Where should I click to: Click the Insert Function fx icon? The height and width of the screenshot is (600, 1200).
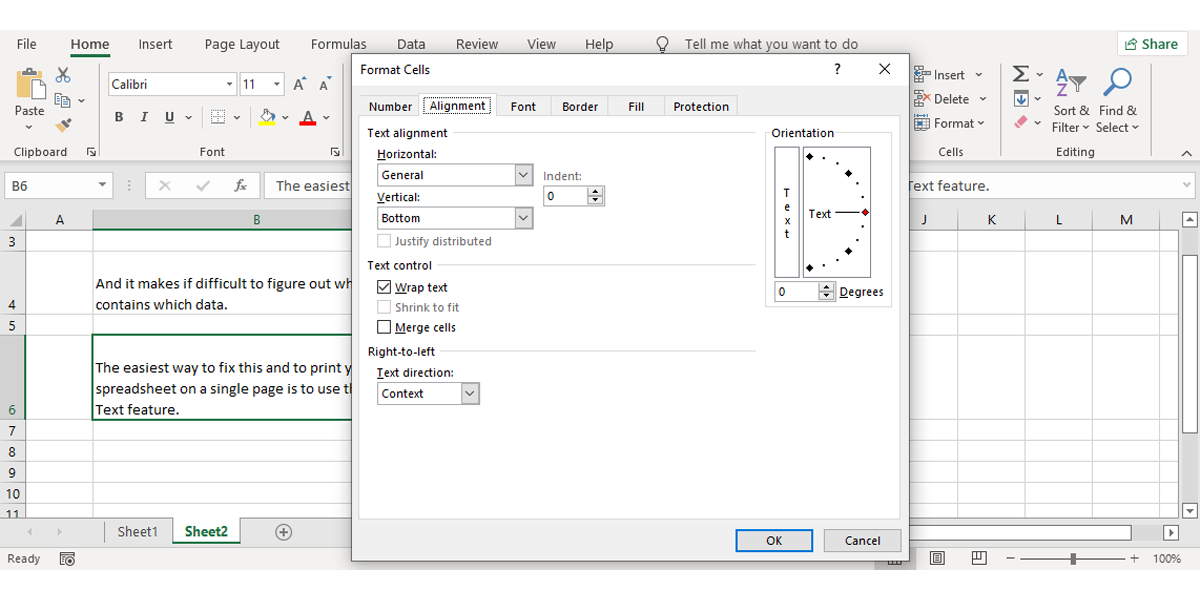(240, 186)
